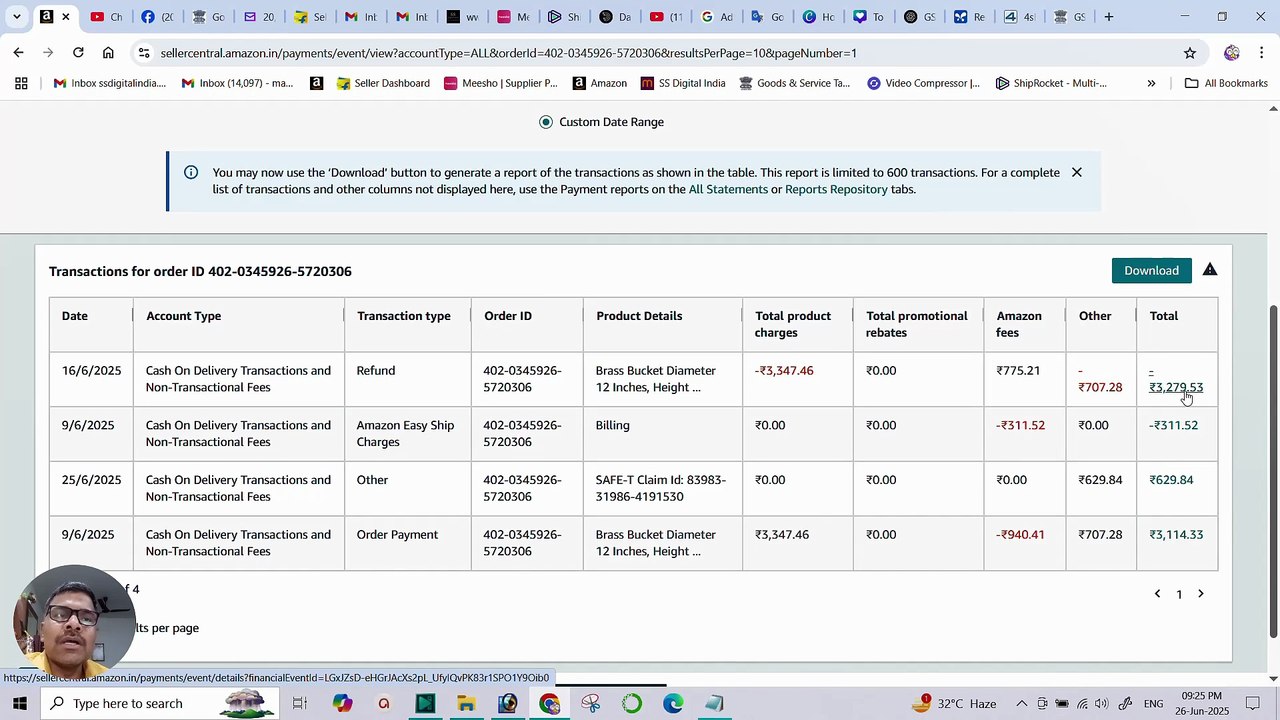This screenshot has width=1280, height=720.
Task: Open Task View on the taskbar
Action: 299,704
